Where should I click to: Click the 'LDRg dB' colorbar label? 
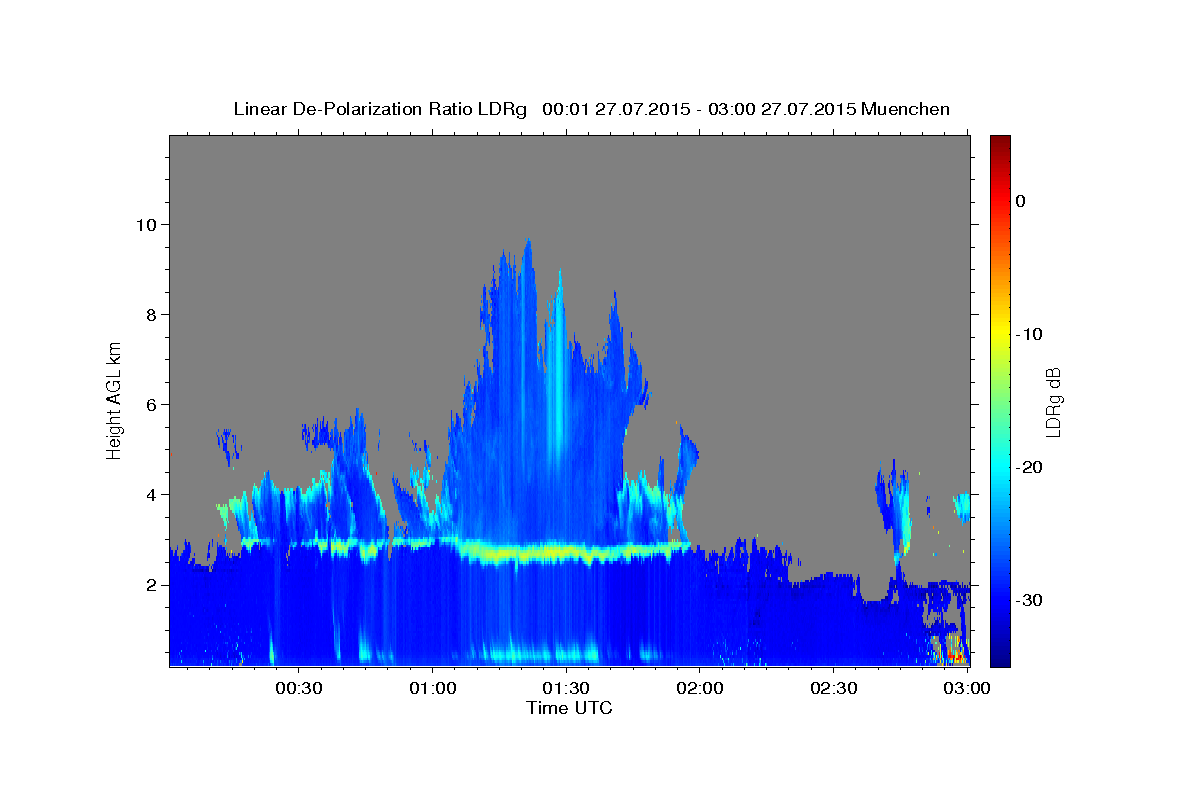coord(1053,402)
